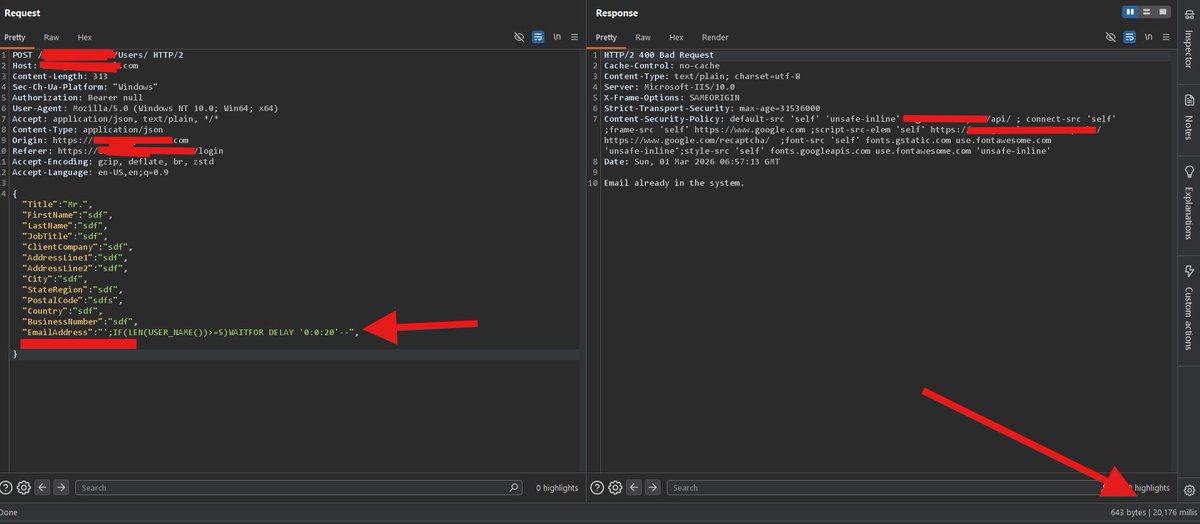Toggle show non-printable characters (\n) in Request

[x=557, y=37]
